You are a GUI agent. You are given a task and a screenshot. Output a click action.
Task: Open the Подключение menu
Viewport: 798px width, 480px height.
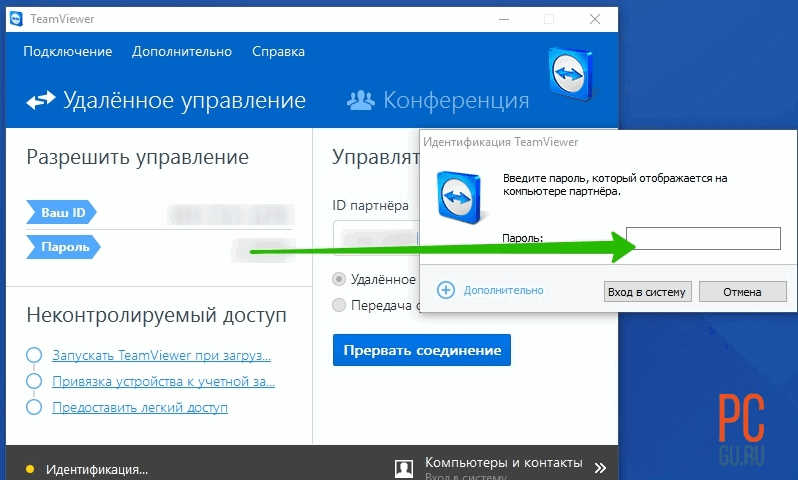click(x=68, y=51)
